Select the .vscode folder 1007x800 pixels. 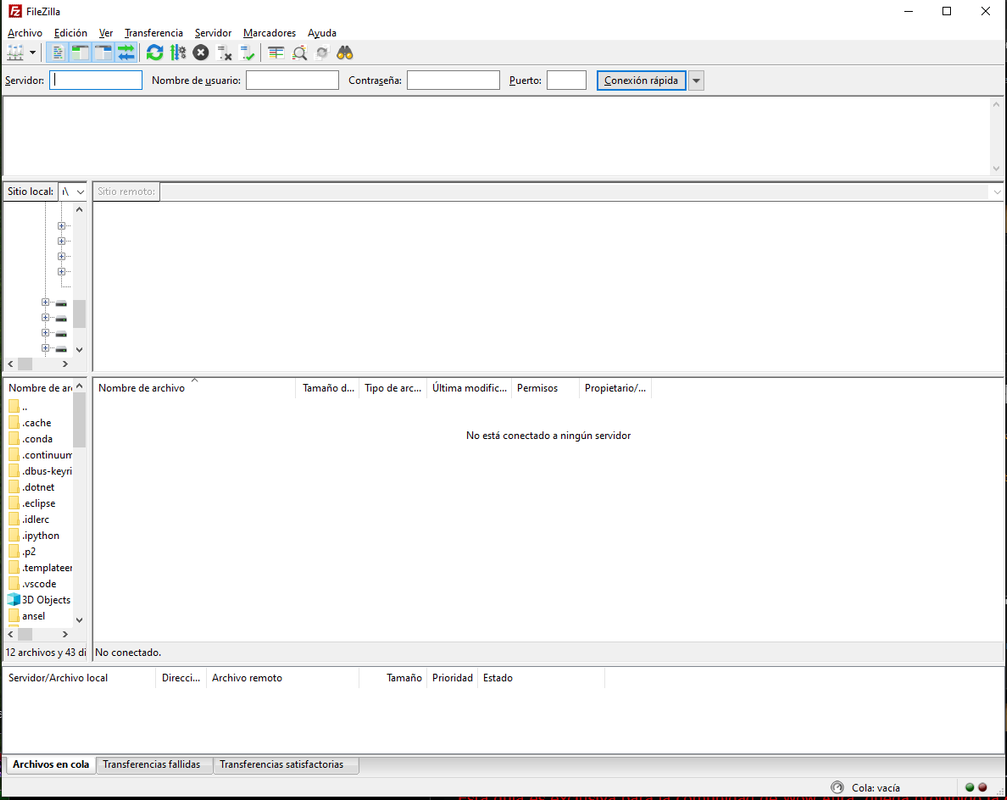(39, 584)
